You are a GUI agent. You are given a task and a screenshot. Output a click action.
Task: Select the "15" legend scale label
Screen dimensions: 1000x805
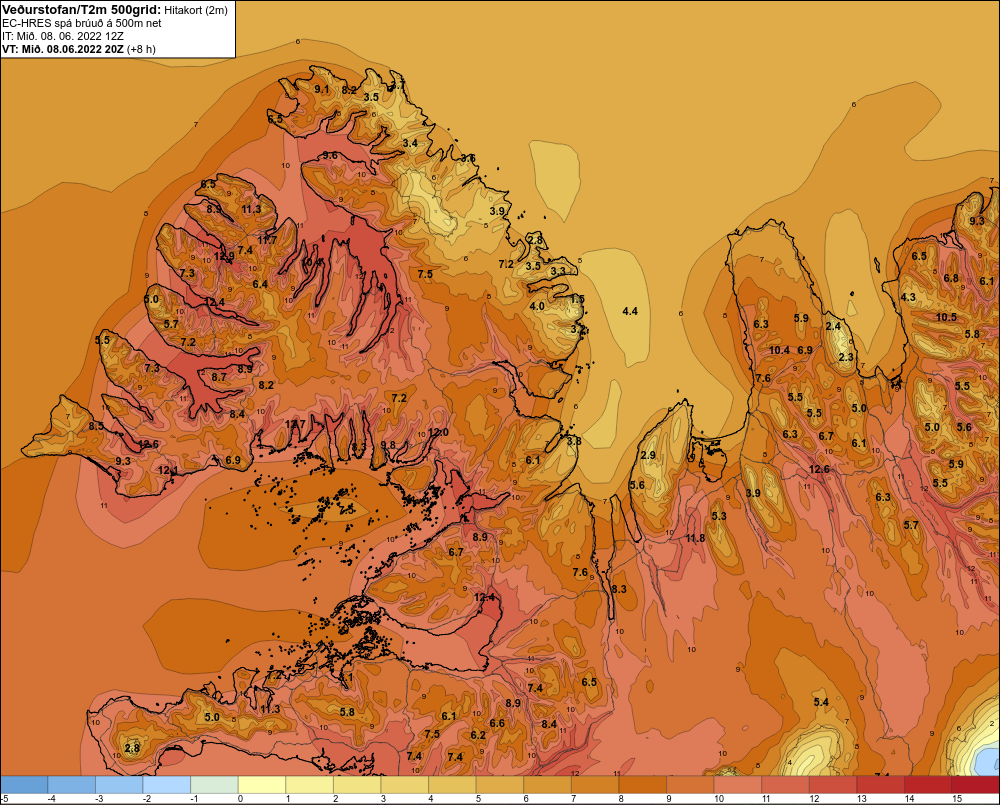(957, 799)
